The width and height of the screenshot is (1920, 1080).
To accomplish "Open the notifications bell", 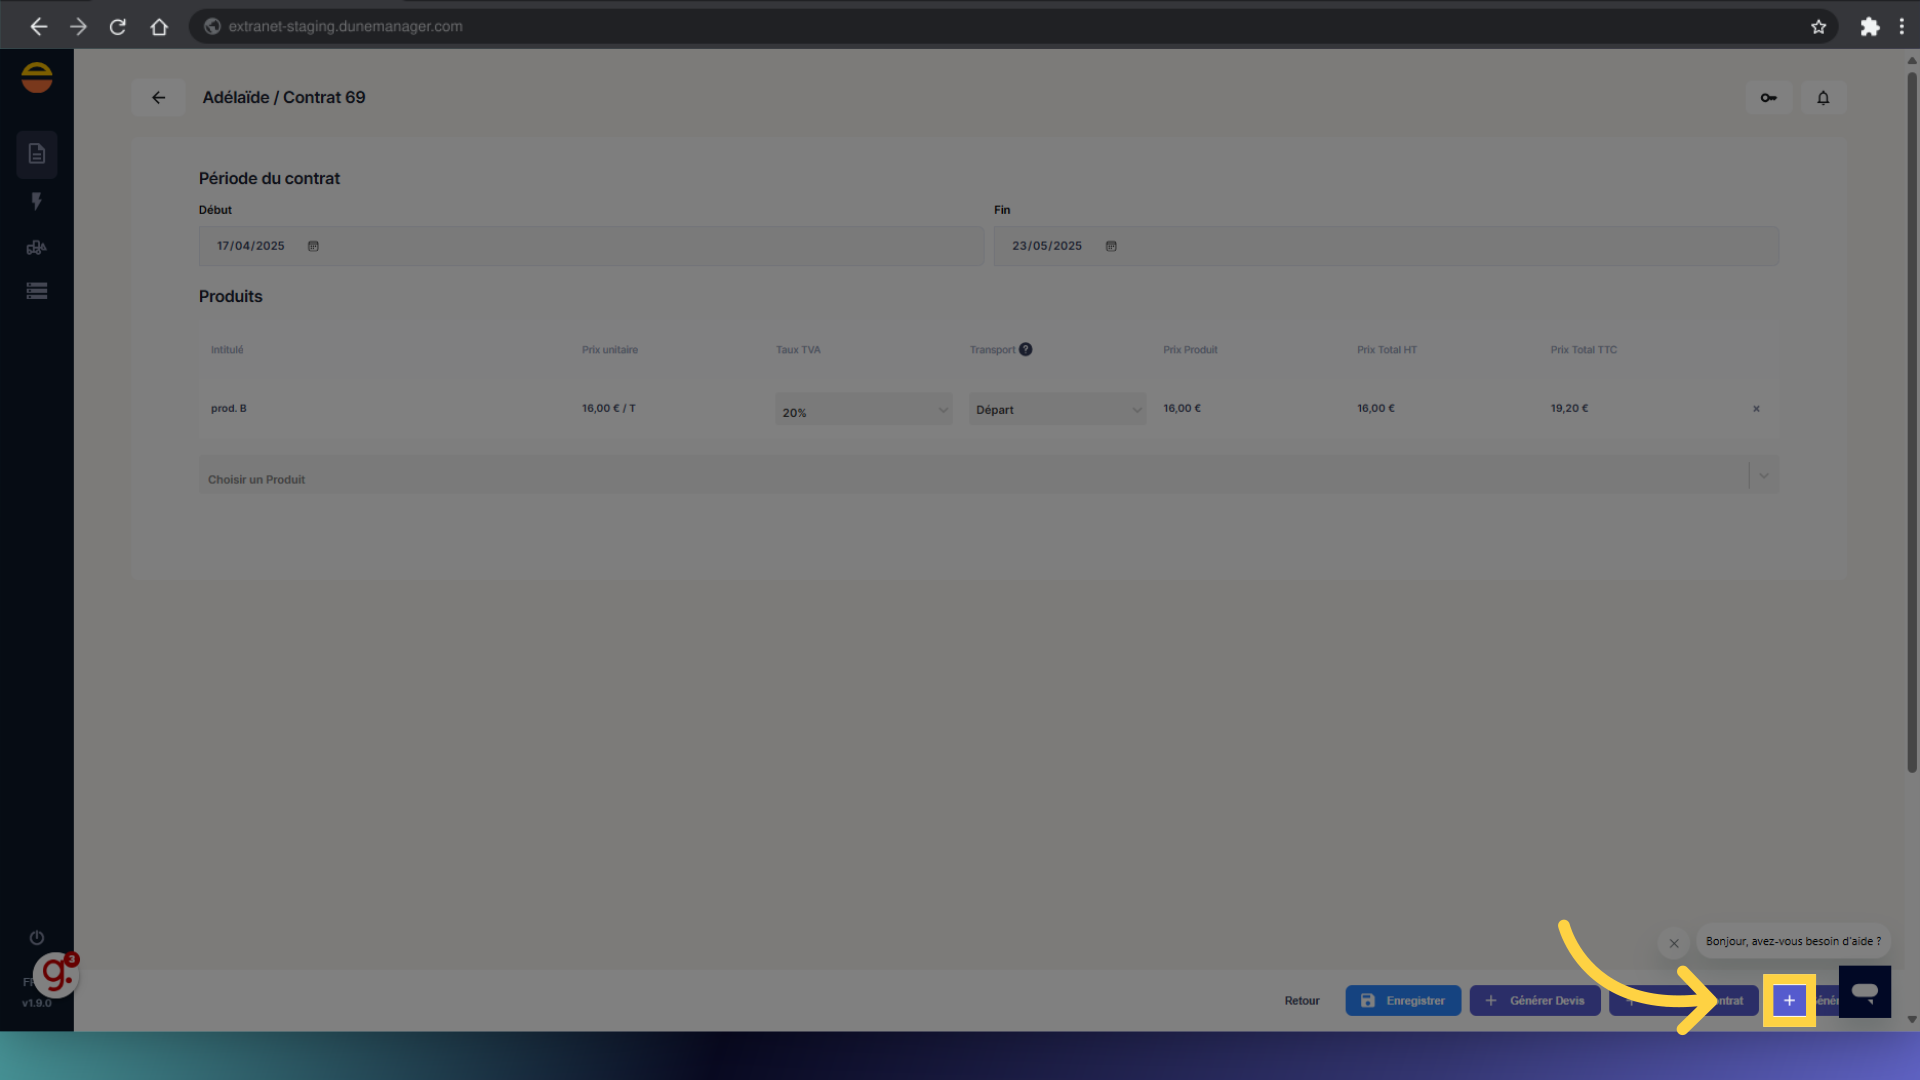I will point(1823,98).
